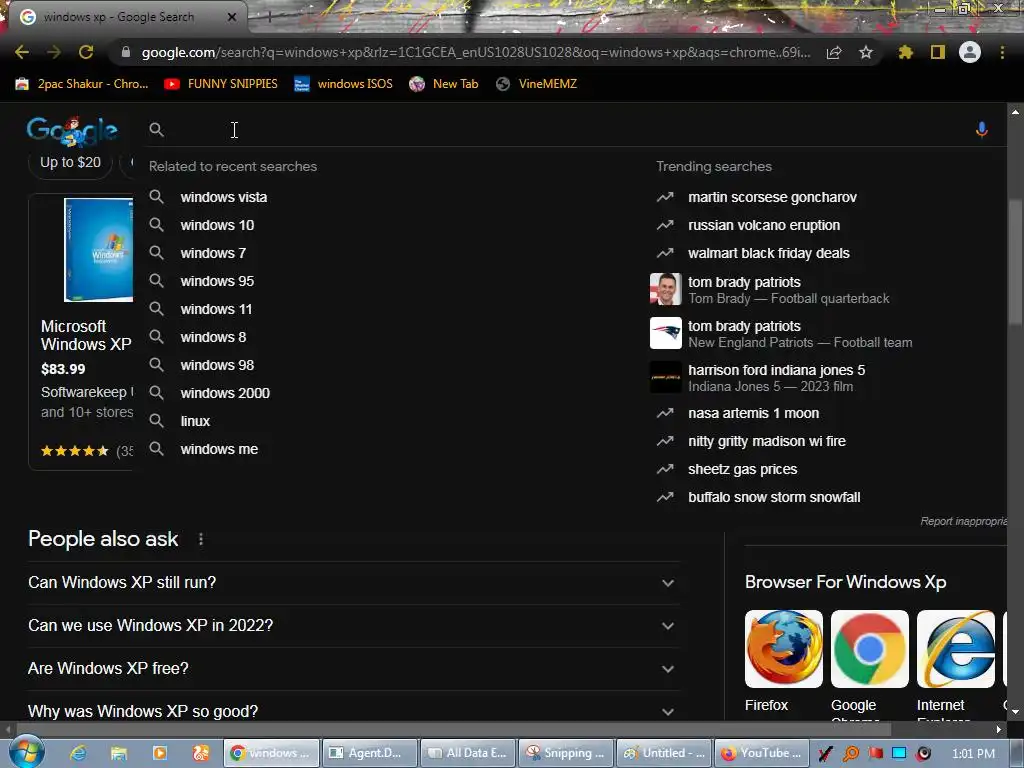Reload the page with the refresh icon
This screenshot has height=768, width=1024.
point(86,52)
